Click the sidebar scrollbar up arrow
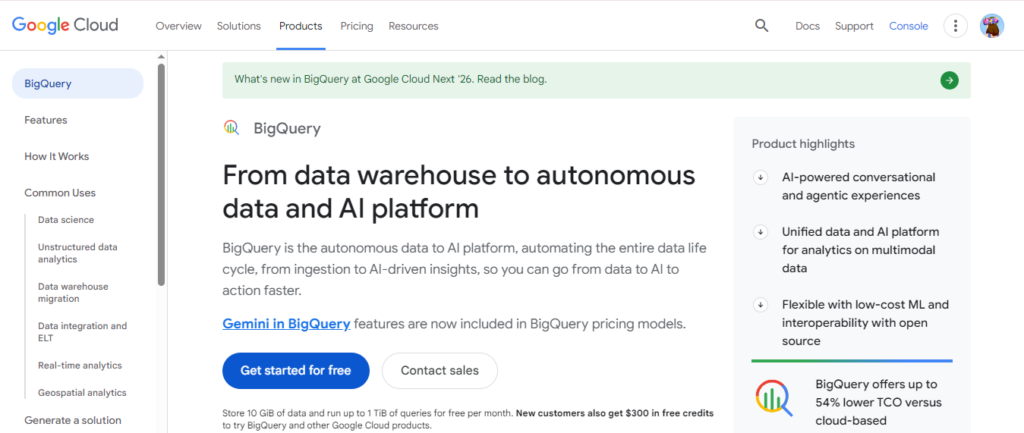1024x433 pixels. [x=161, y=57]
